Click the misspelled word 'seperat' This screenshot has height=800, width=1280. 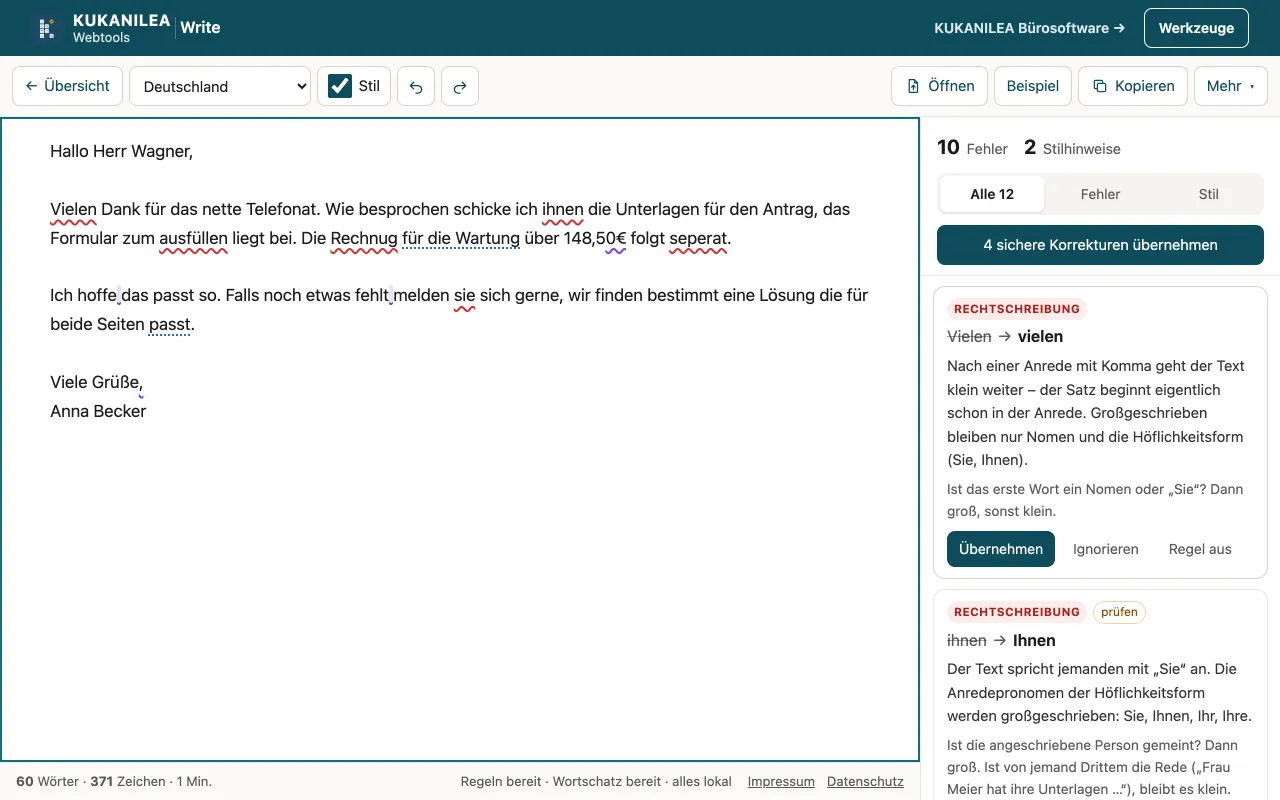click(698, 239)
